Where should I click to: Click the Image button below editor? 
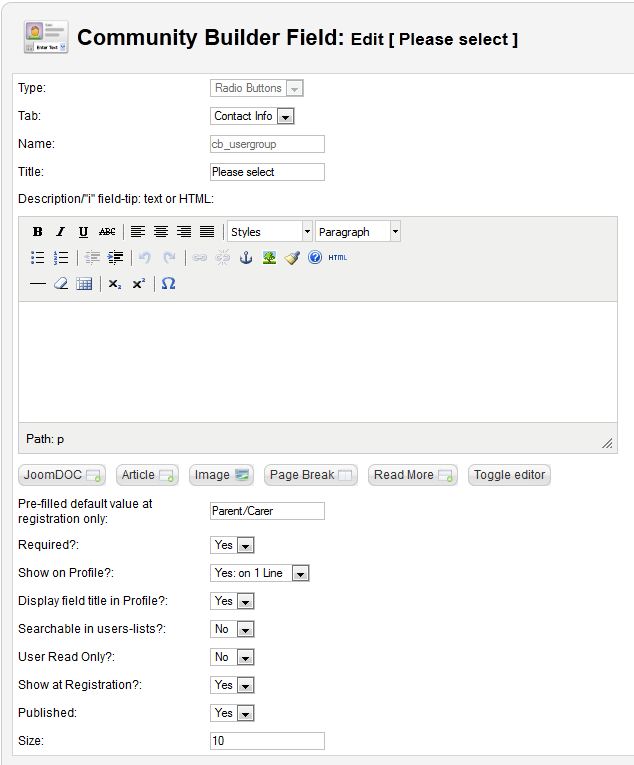221,475
